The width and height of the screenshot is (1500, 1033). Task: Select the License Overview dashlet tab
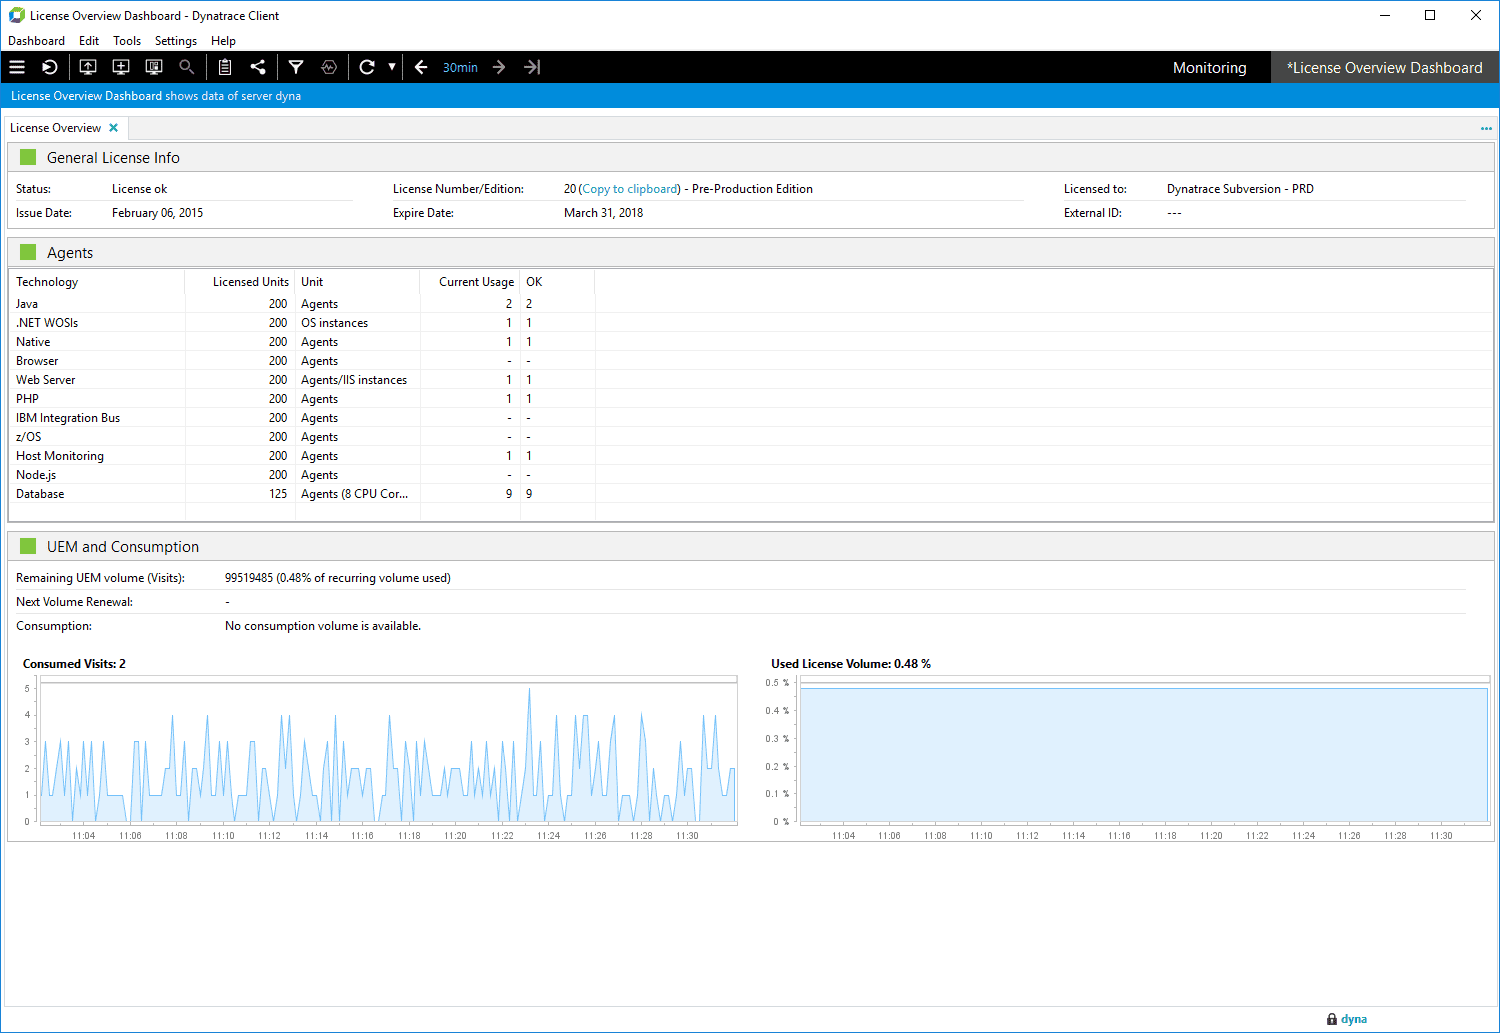click(55, 128)
